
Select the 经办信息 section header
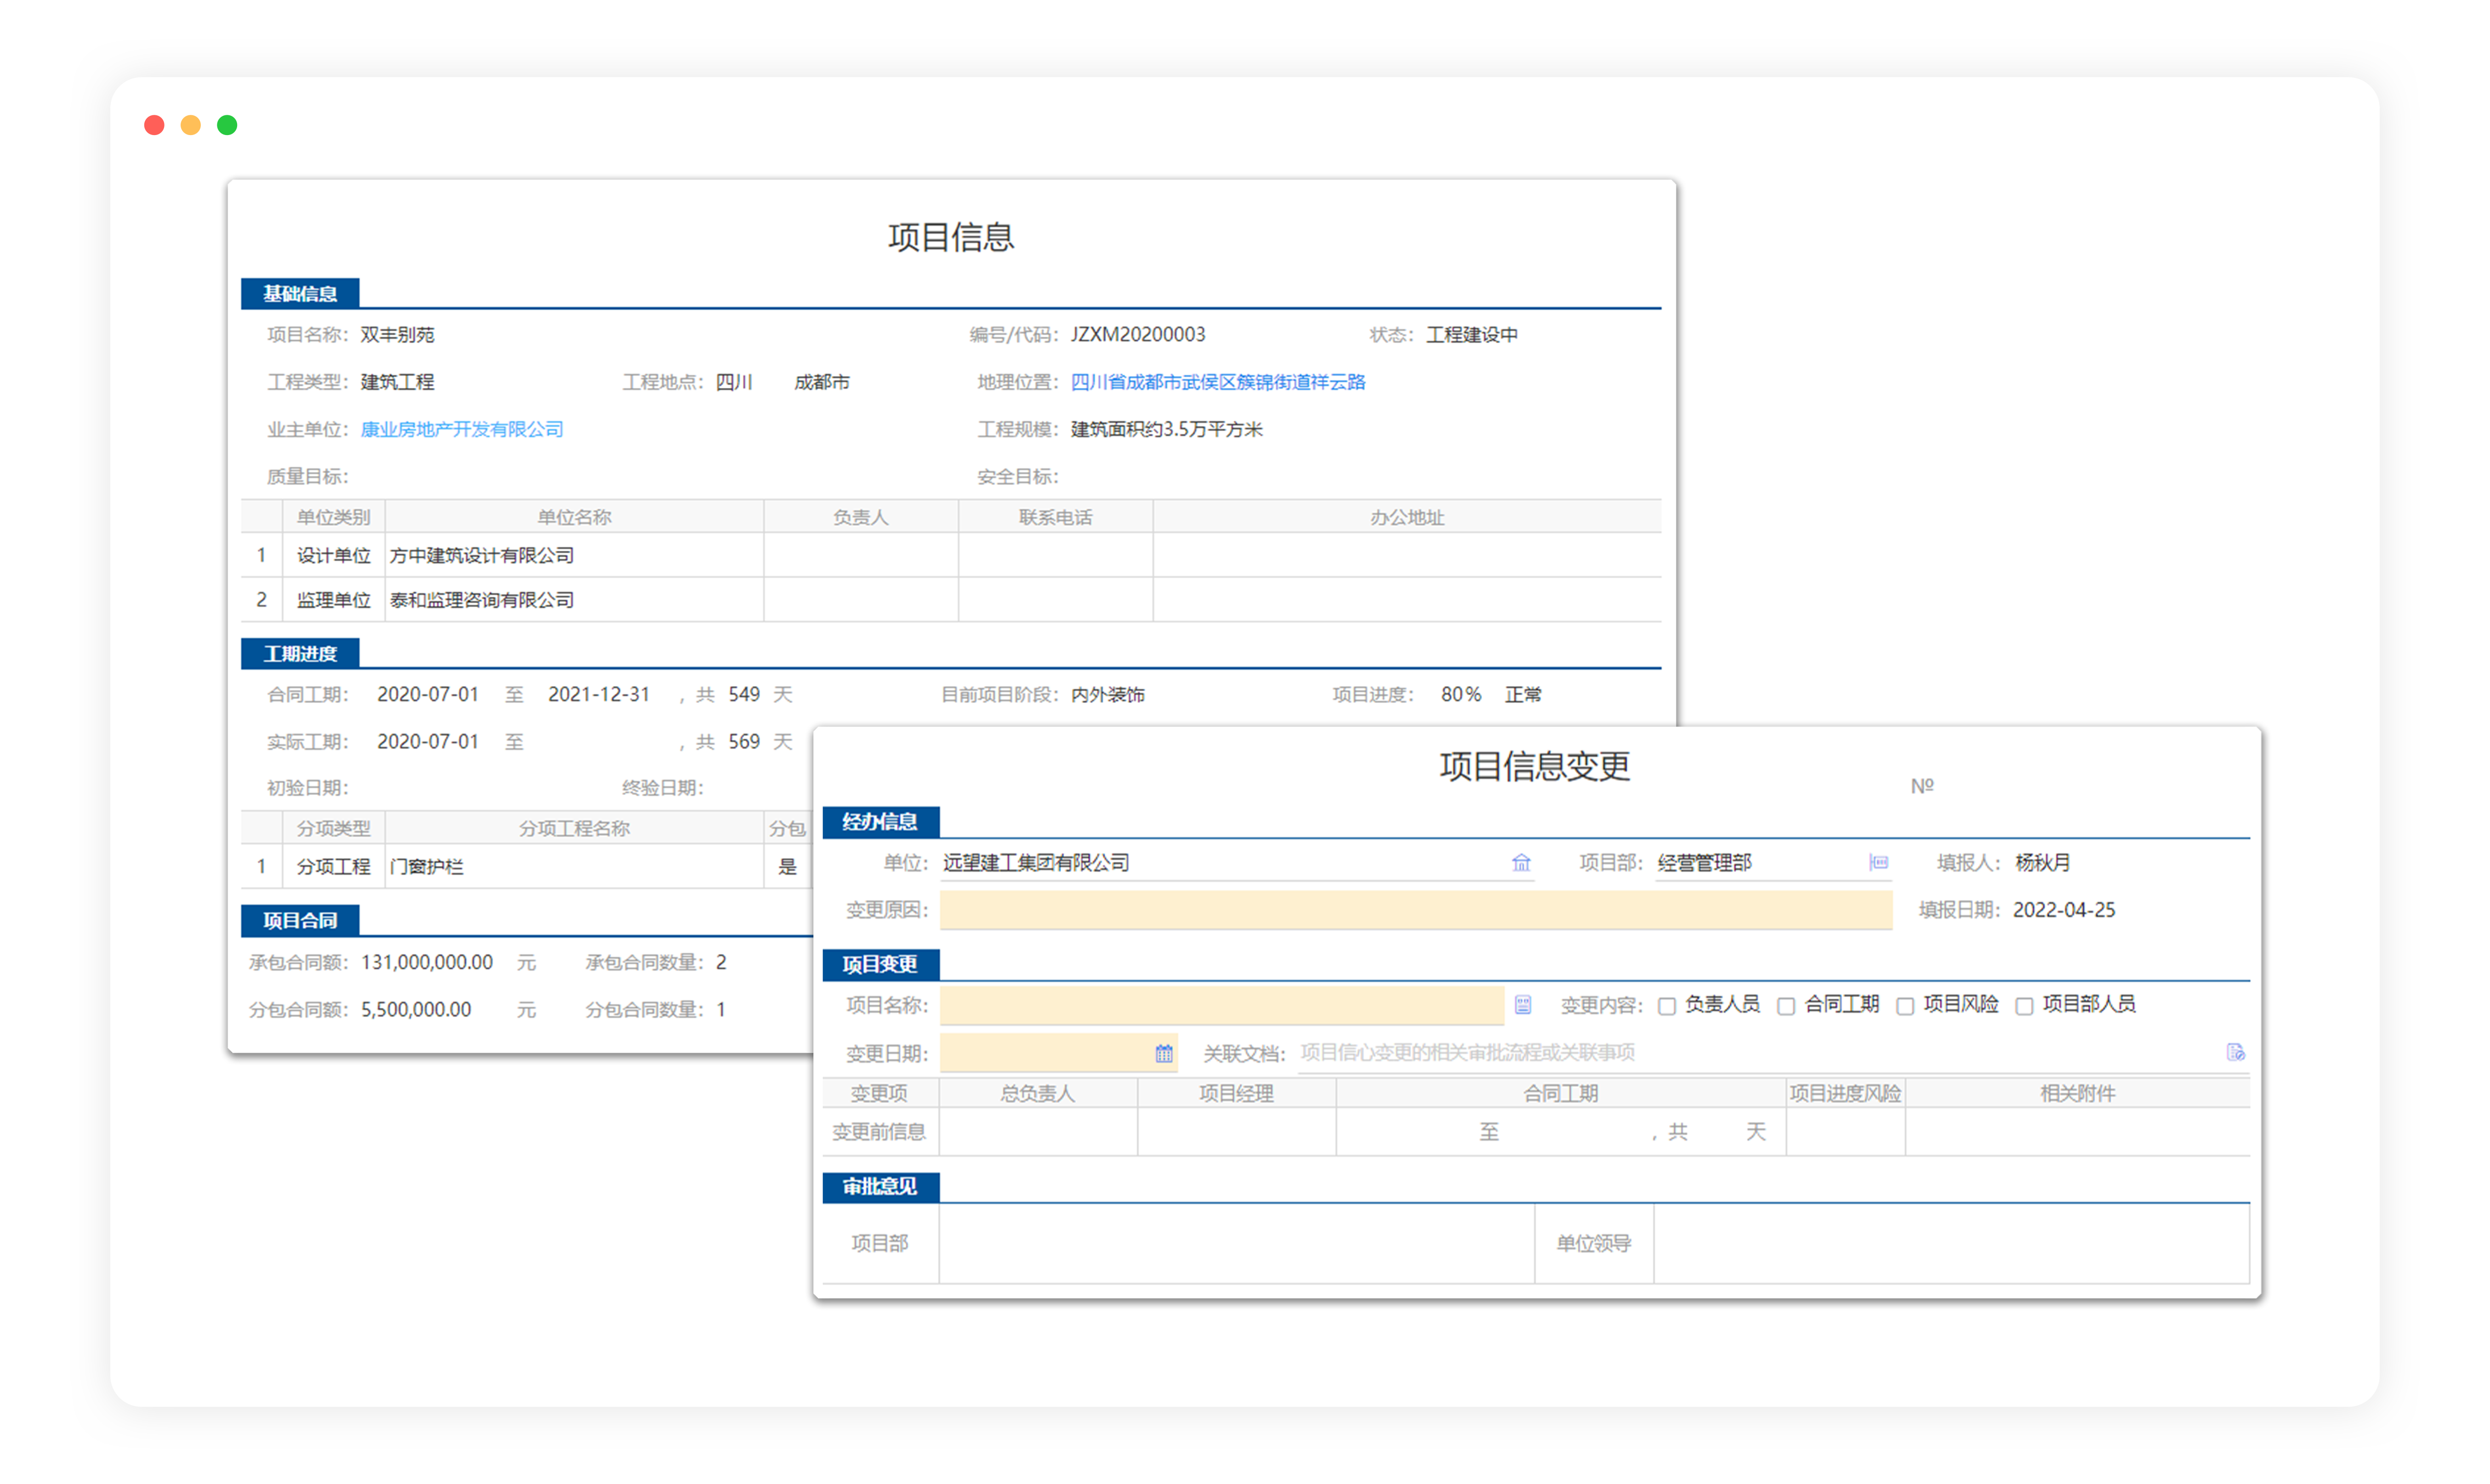[x=880, y=822]
